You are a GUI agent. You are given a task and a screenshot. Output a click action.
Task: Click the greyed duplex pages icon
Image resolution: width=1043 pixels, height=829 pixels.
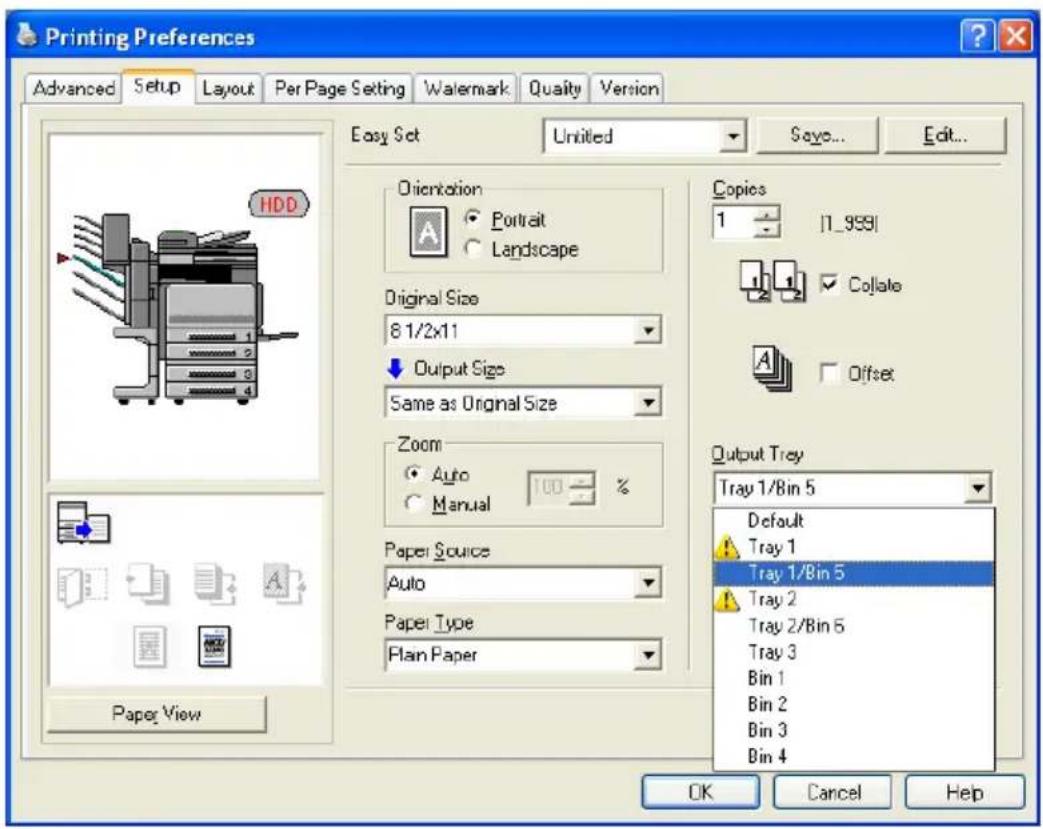148,584
